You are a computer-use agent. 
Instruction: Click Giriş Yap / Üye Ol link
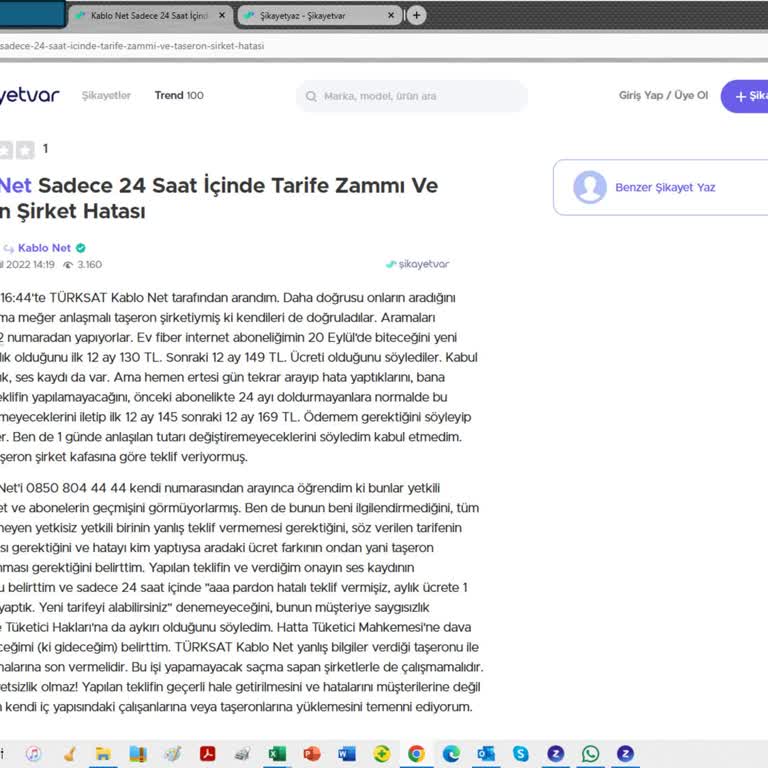(x=663, y=96)
